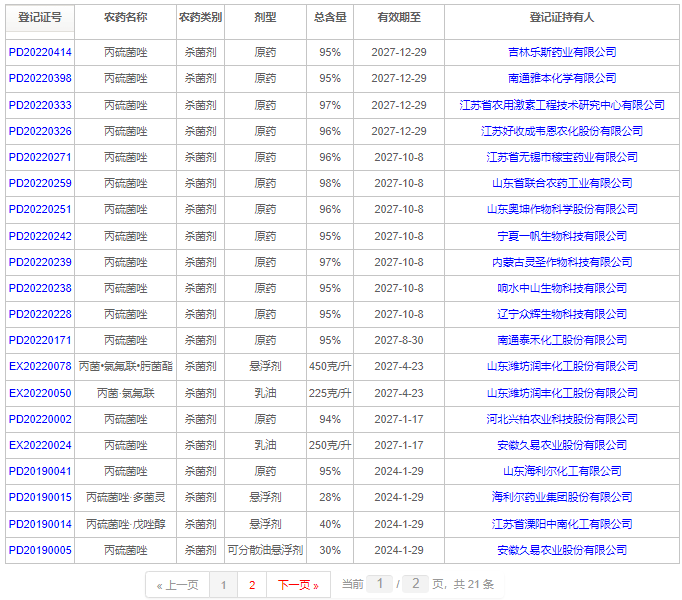The image size is (682, 600).
Task: Select content cell 250克/升
Action: point(330,445)
